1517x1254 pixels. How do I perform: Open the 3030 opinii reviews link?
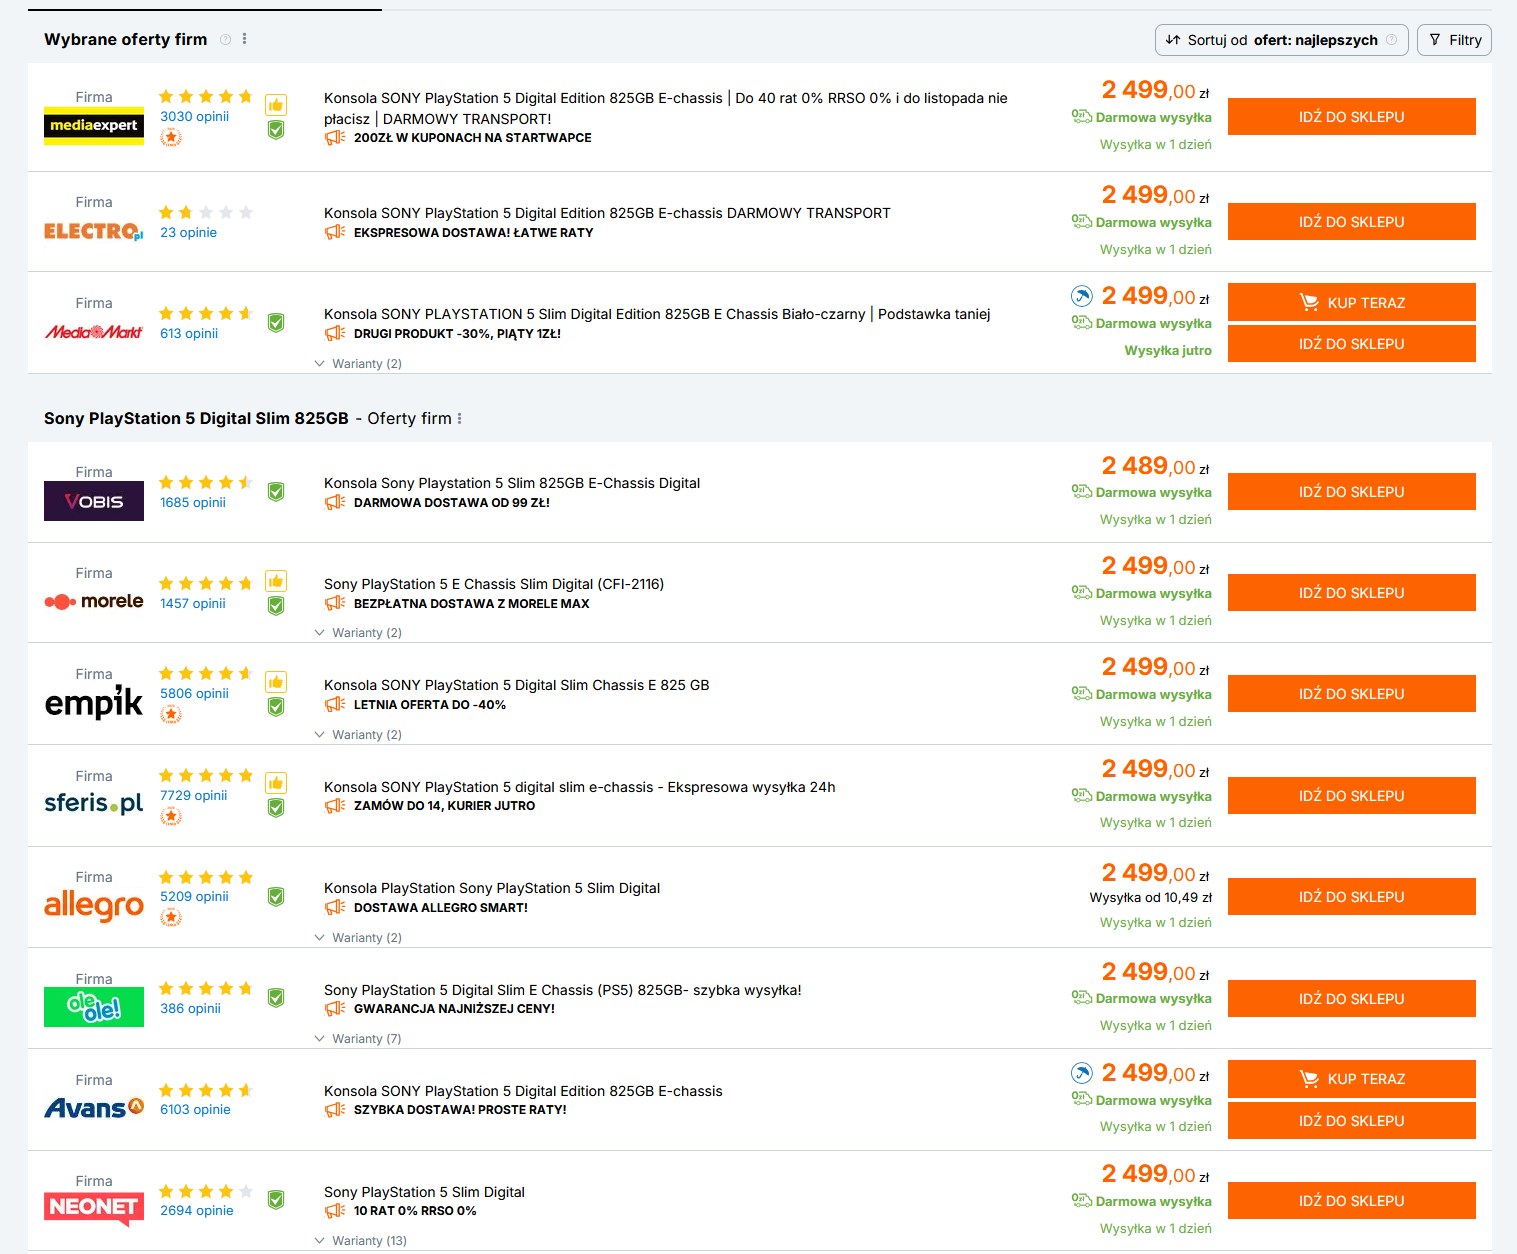[x=195, y=116]
